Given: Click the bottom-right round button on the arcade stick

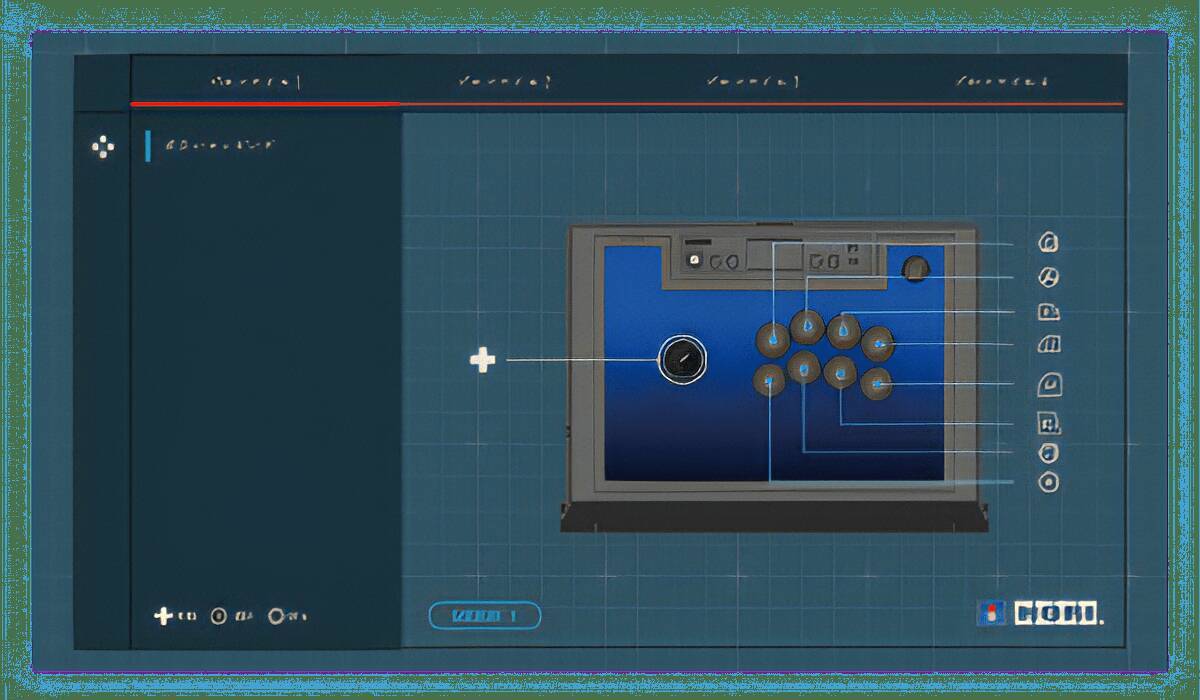Looking at the screenshot, I should click(876, 383).
